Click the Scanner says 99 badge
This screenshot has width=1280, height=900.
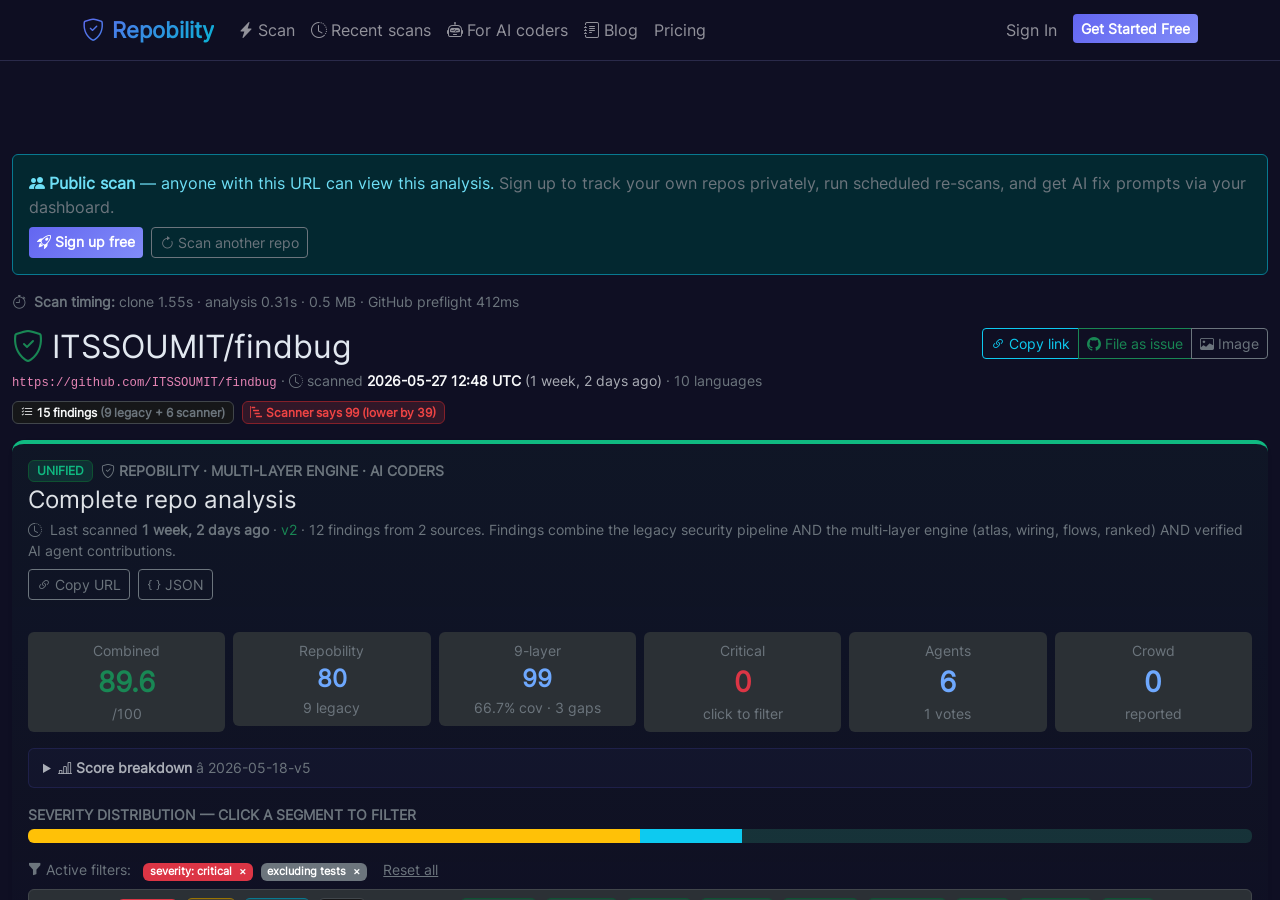pyautogui.click(x=343, y=412)
